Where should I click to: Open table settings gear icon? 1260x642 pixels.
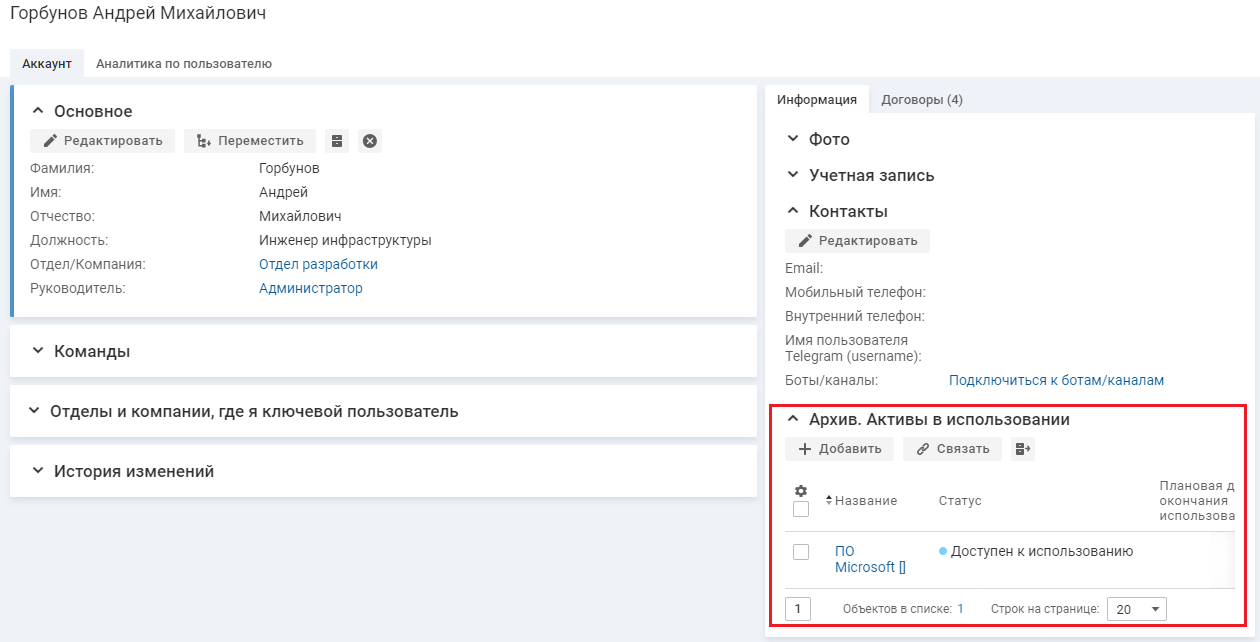click(x=800, y=491)
